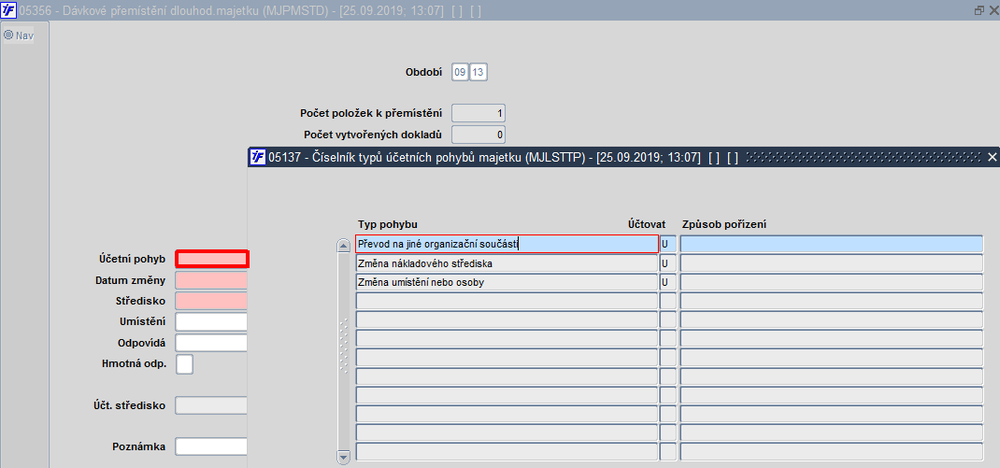Select row Změna umístění nebo osoby
Screen dimensions: 1000x468
pyautogui.click(x=506, y=282)
